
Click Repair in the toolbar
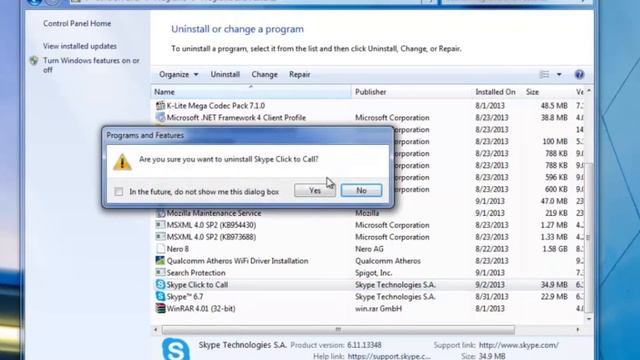point(300,75)
